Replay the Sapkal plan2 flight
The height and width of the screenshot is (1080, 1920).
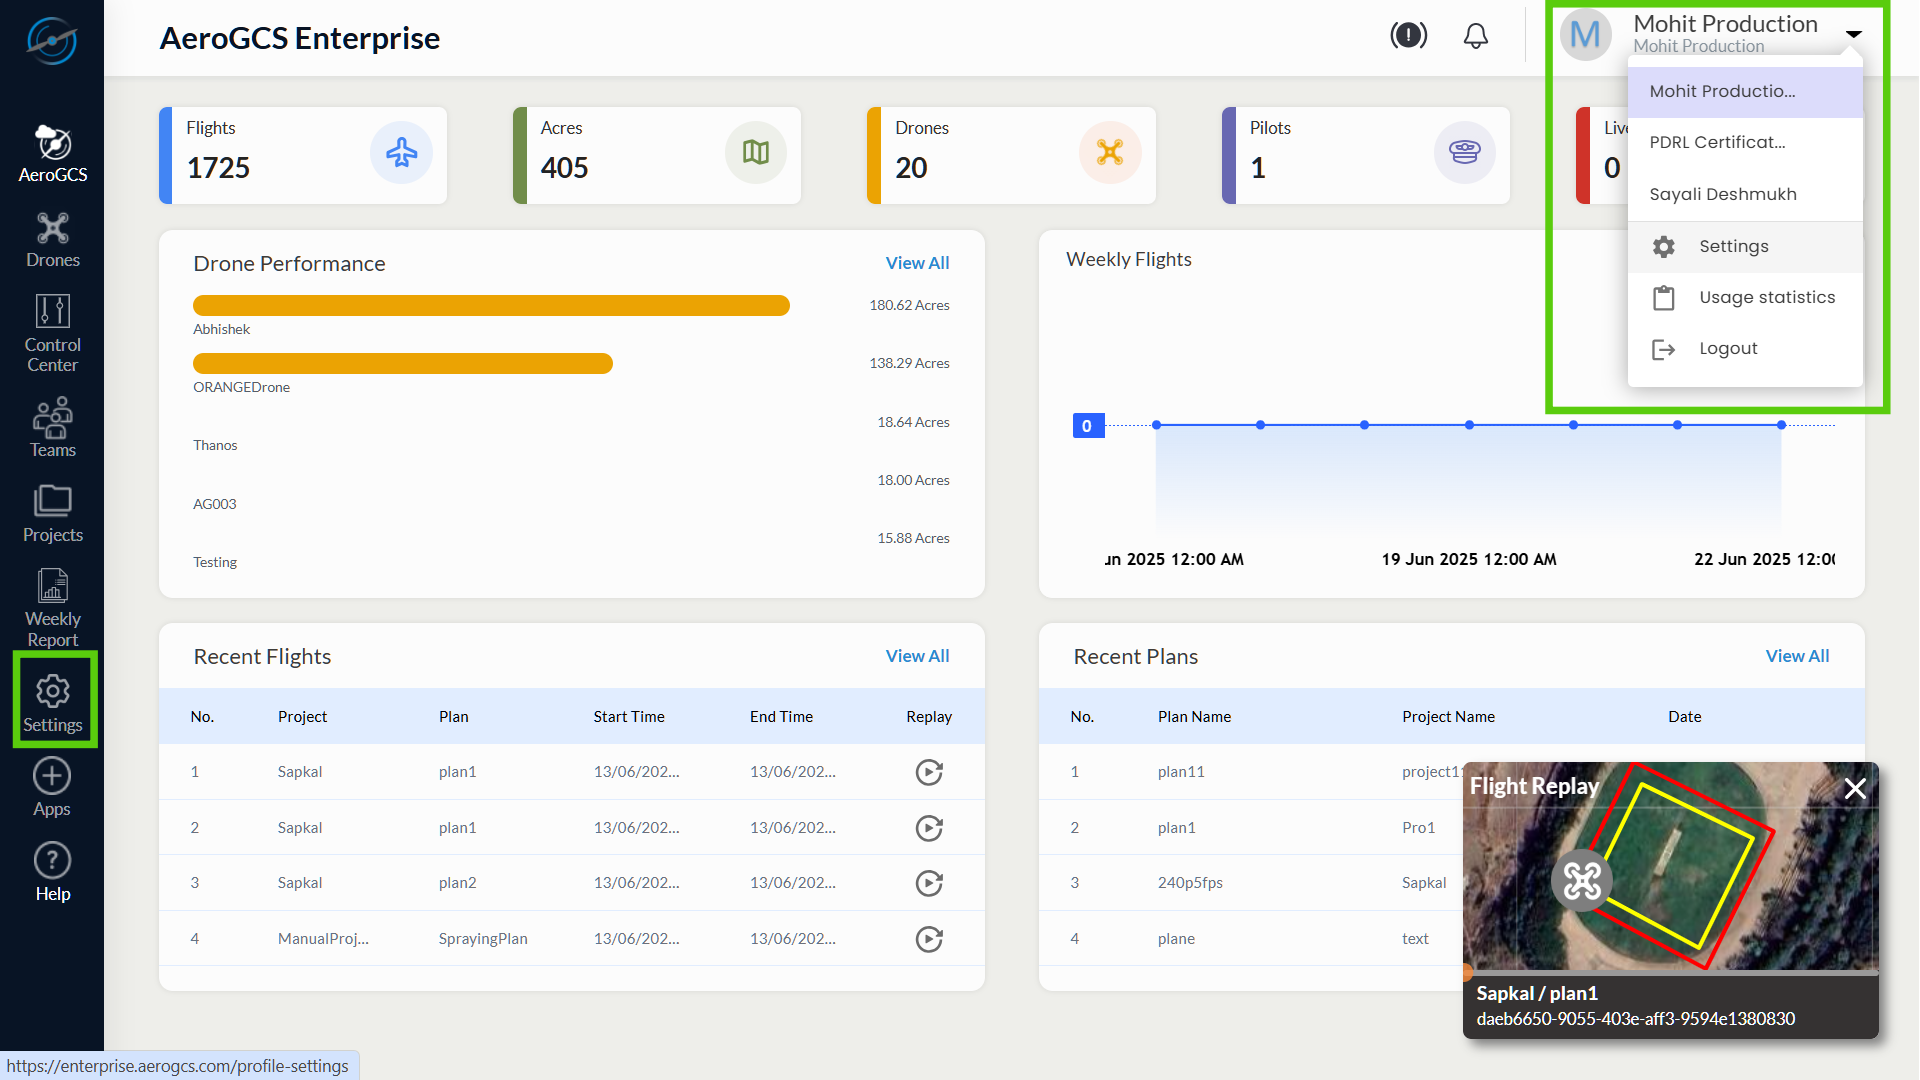(x=929, y=883)
